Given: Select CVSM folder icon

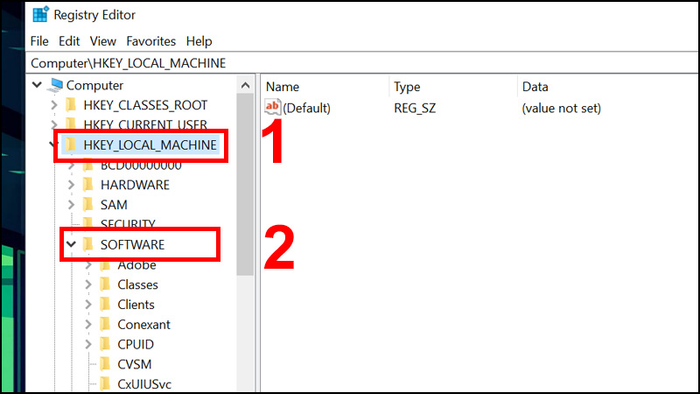Looking at the screenshot, I should pos(105,364).
